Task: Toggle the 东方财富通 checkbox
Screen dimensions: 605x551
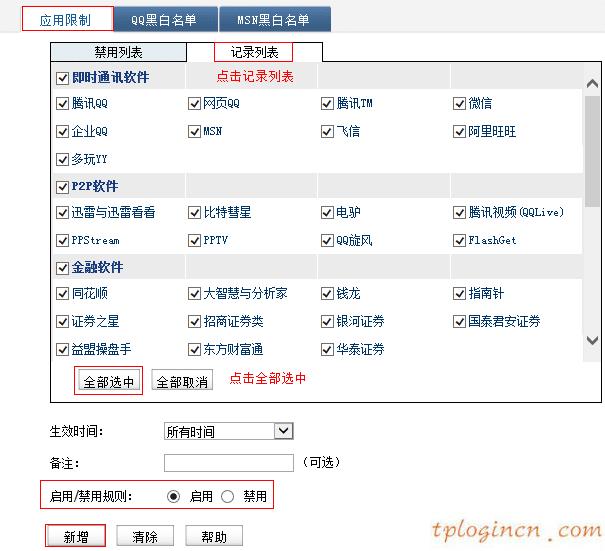Action: [195, 349]
